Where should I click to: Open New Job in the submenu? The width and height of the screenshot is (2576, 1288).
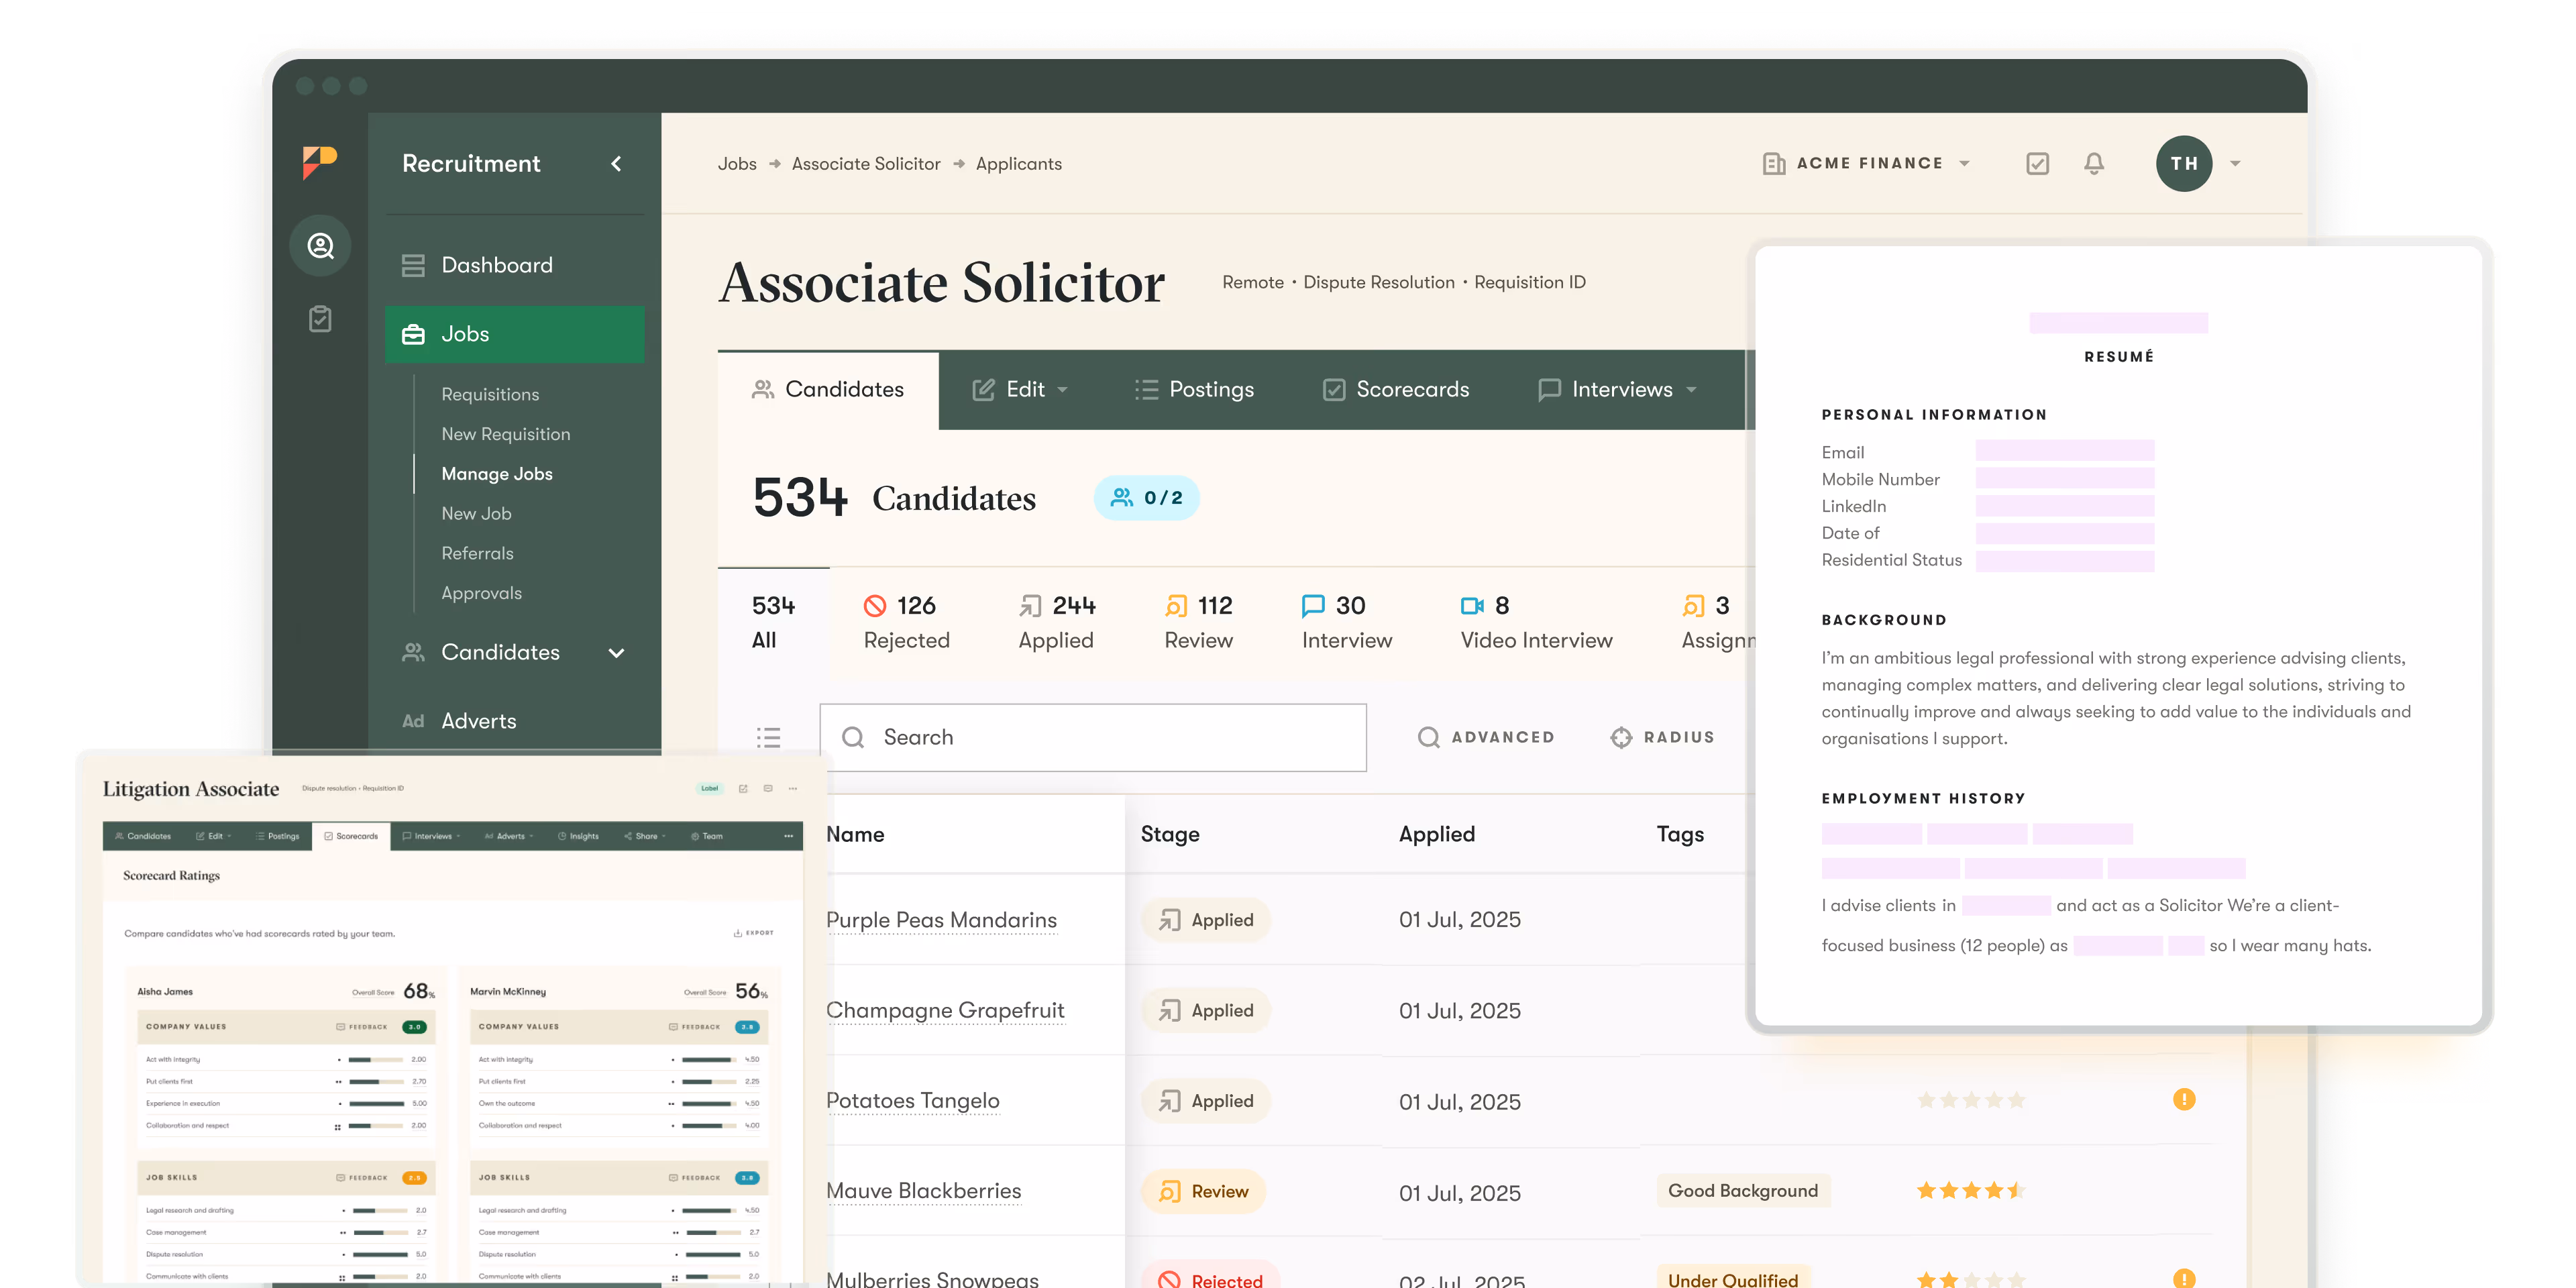click(476, 513)
